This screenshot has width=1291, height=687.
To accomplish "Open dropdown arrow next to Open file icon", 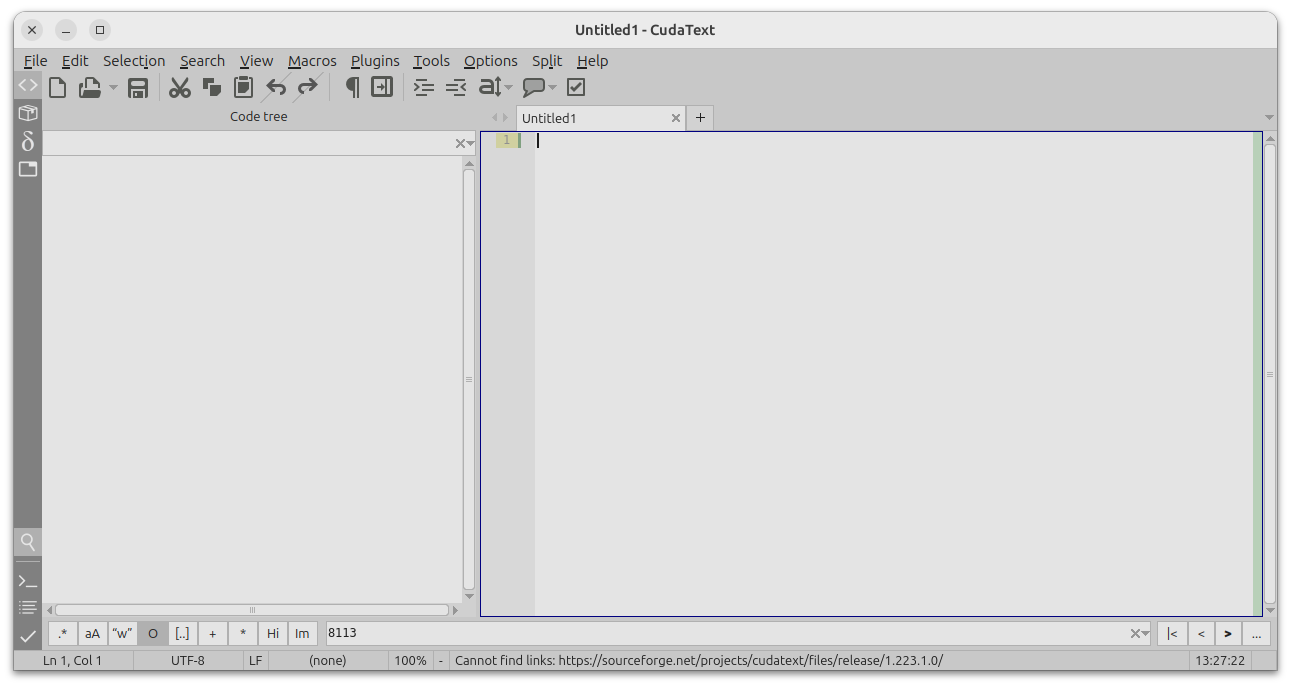I will [x=113, y=88].
